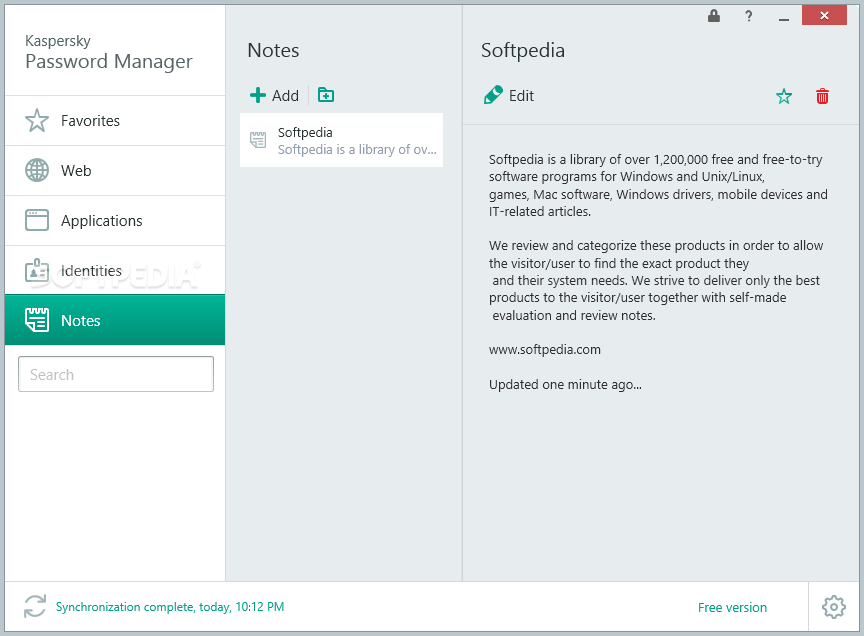The width and height of the screenshot is (864, 636).
Task: Select the Notes sidebar item
Action: pos(115,320)
